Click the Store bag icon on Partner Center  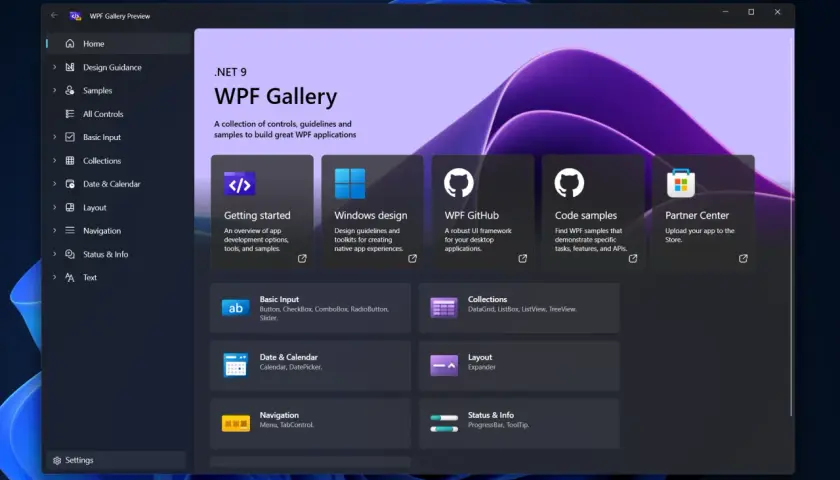tap(681, 183)
